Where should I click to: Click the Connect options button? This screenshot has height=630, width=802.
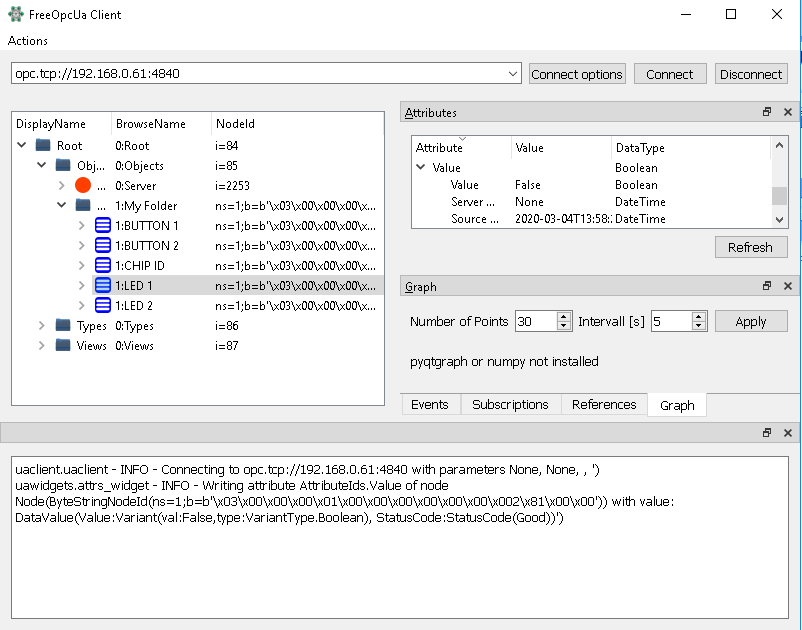click(x=577, y=74)
